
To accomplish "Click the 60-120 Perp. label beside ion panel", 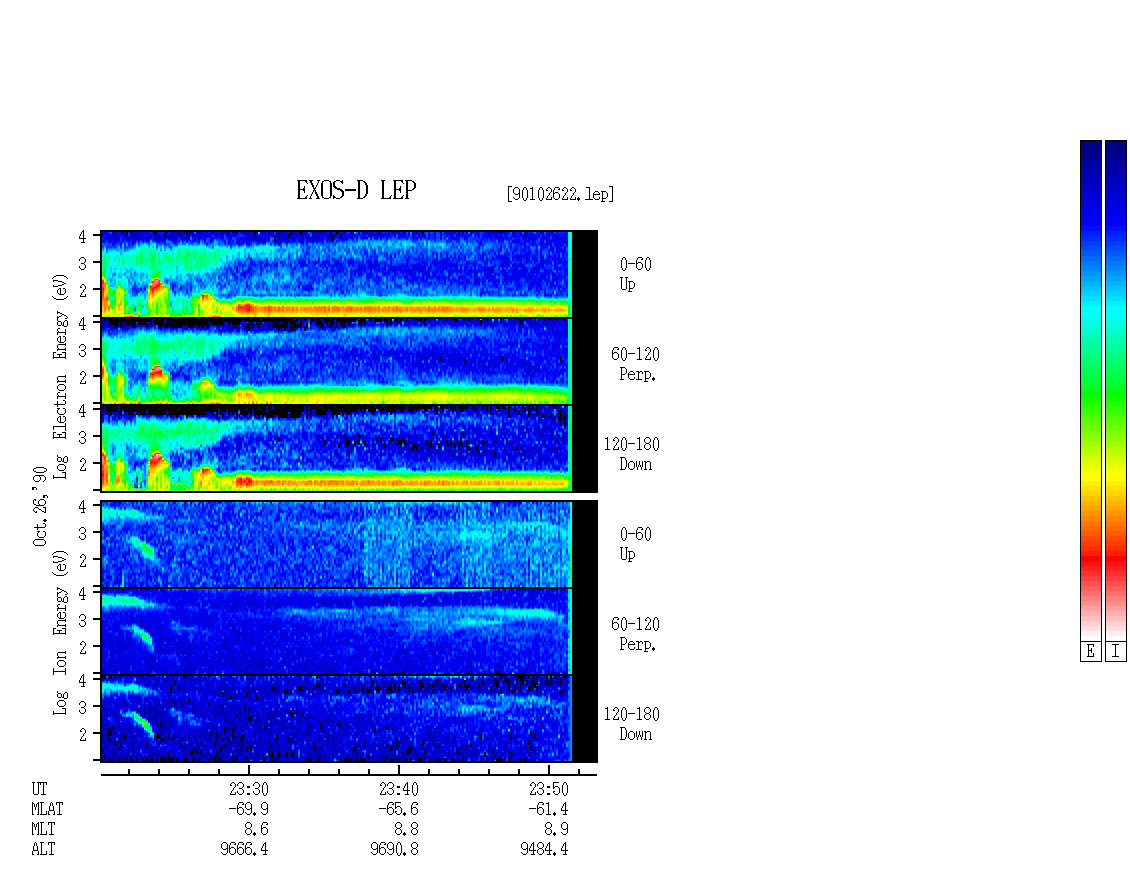I will [x=635, y=634].
